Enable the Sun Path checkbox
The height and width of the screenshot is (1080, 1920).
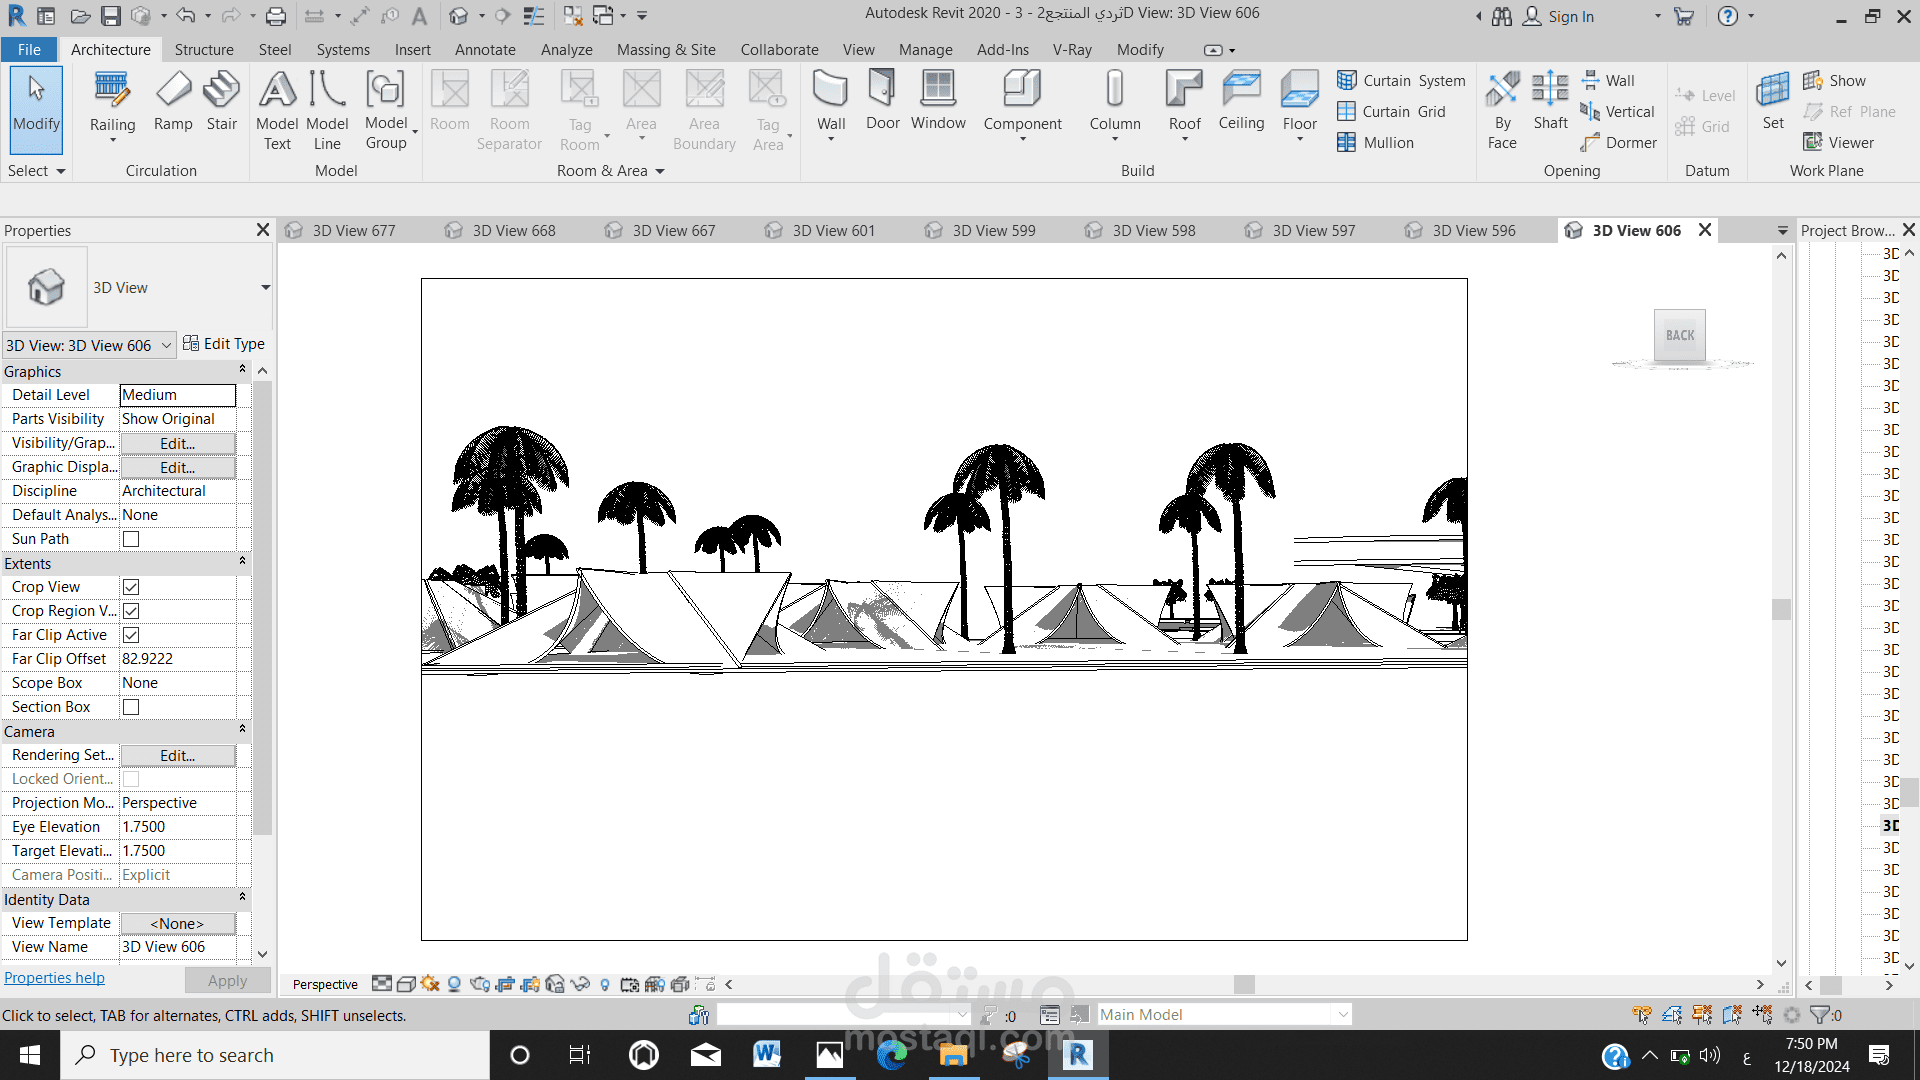pos(131,539)
